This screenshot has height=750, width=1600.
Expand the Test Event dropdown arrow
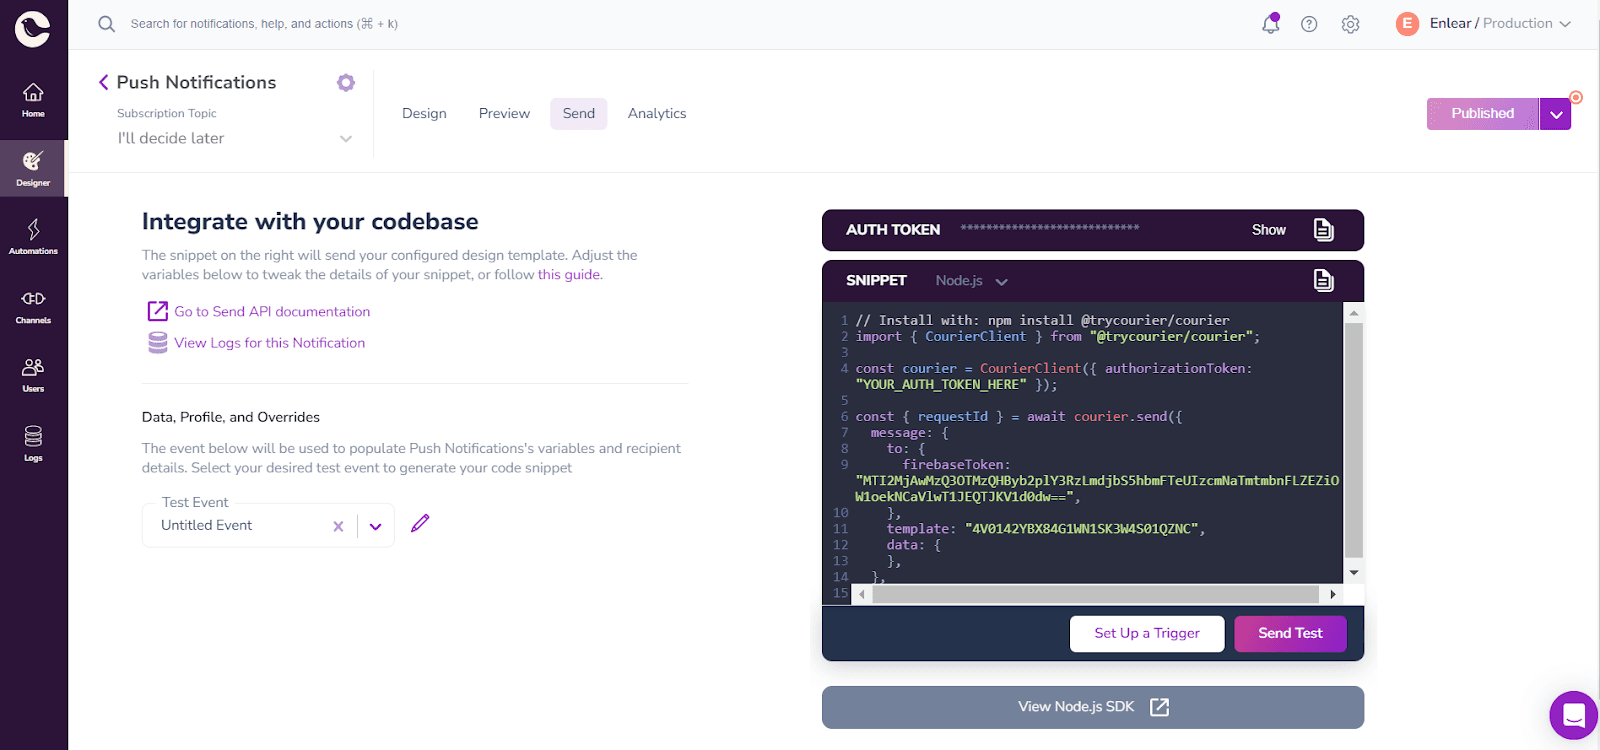[x=375, y=526]
